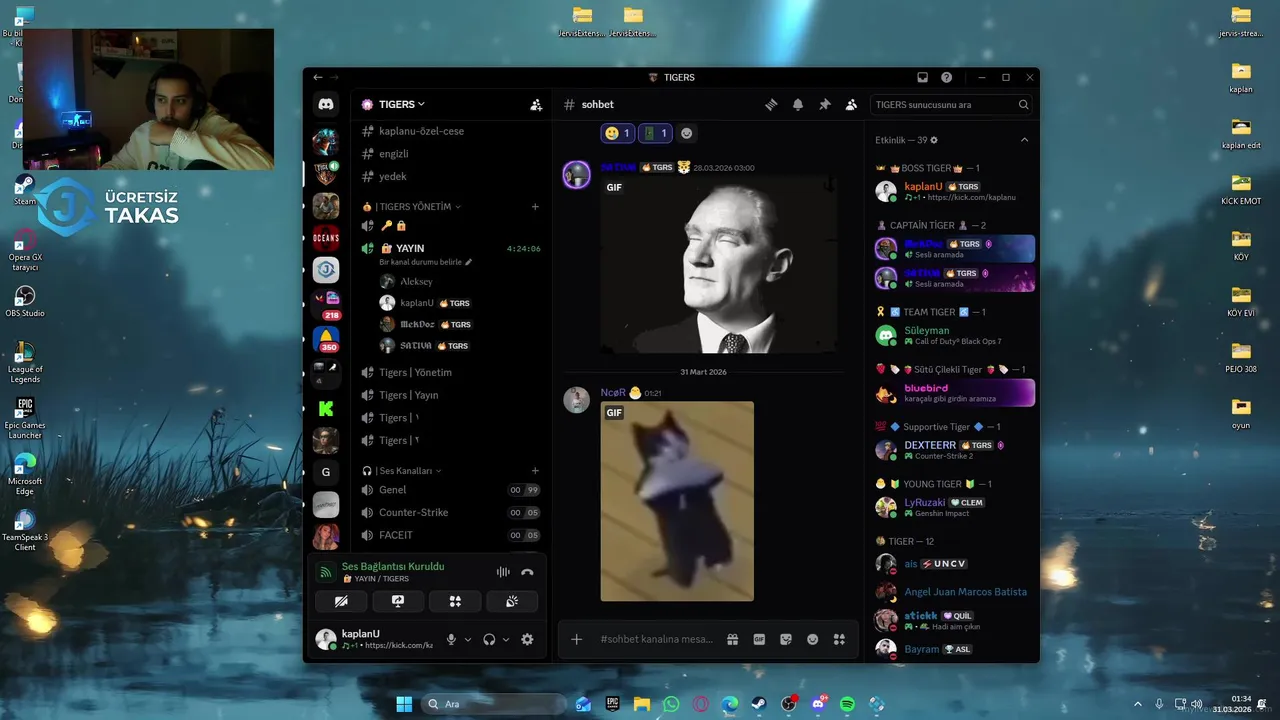Show pinned messages pin icon
1280x720 pixels.
click(x=825, y=104)
